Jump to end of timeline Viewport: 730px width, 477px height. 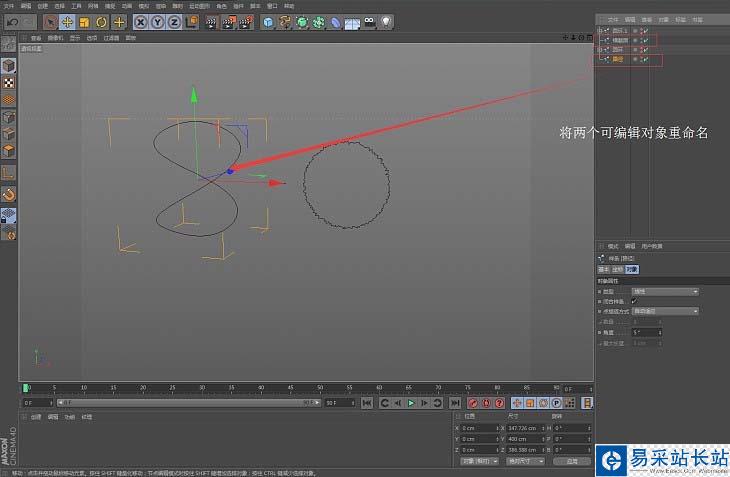[455, 403]
